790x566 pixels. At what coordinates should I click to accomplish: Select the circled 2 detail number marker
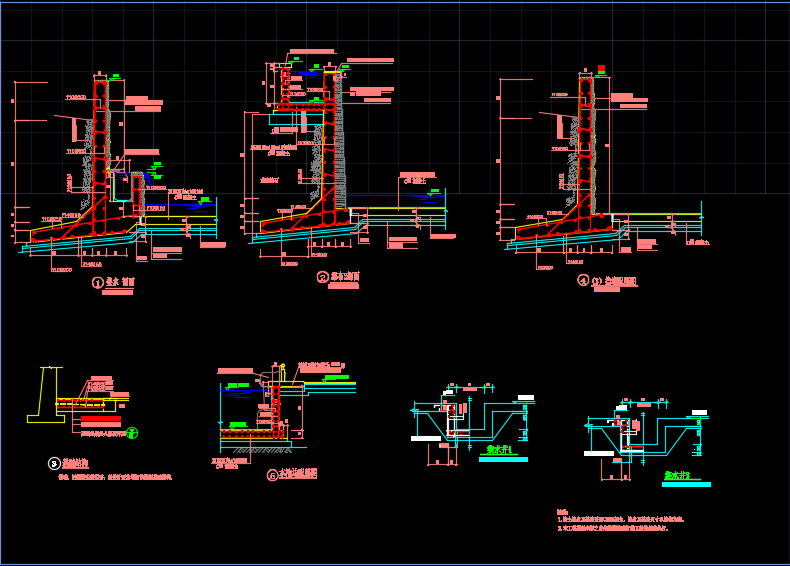(322, 277)
